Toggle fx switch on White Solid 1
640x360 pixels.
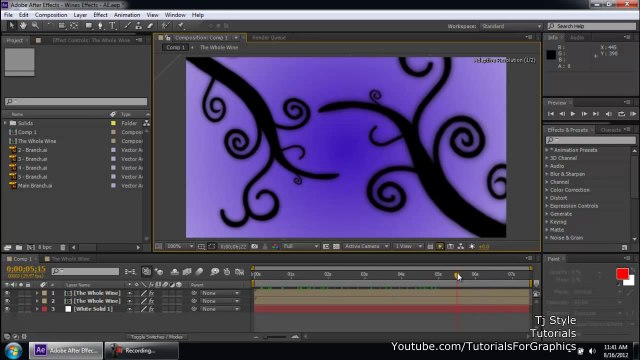151,309
